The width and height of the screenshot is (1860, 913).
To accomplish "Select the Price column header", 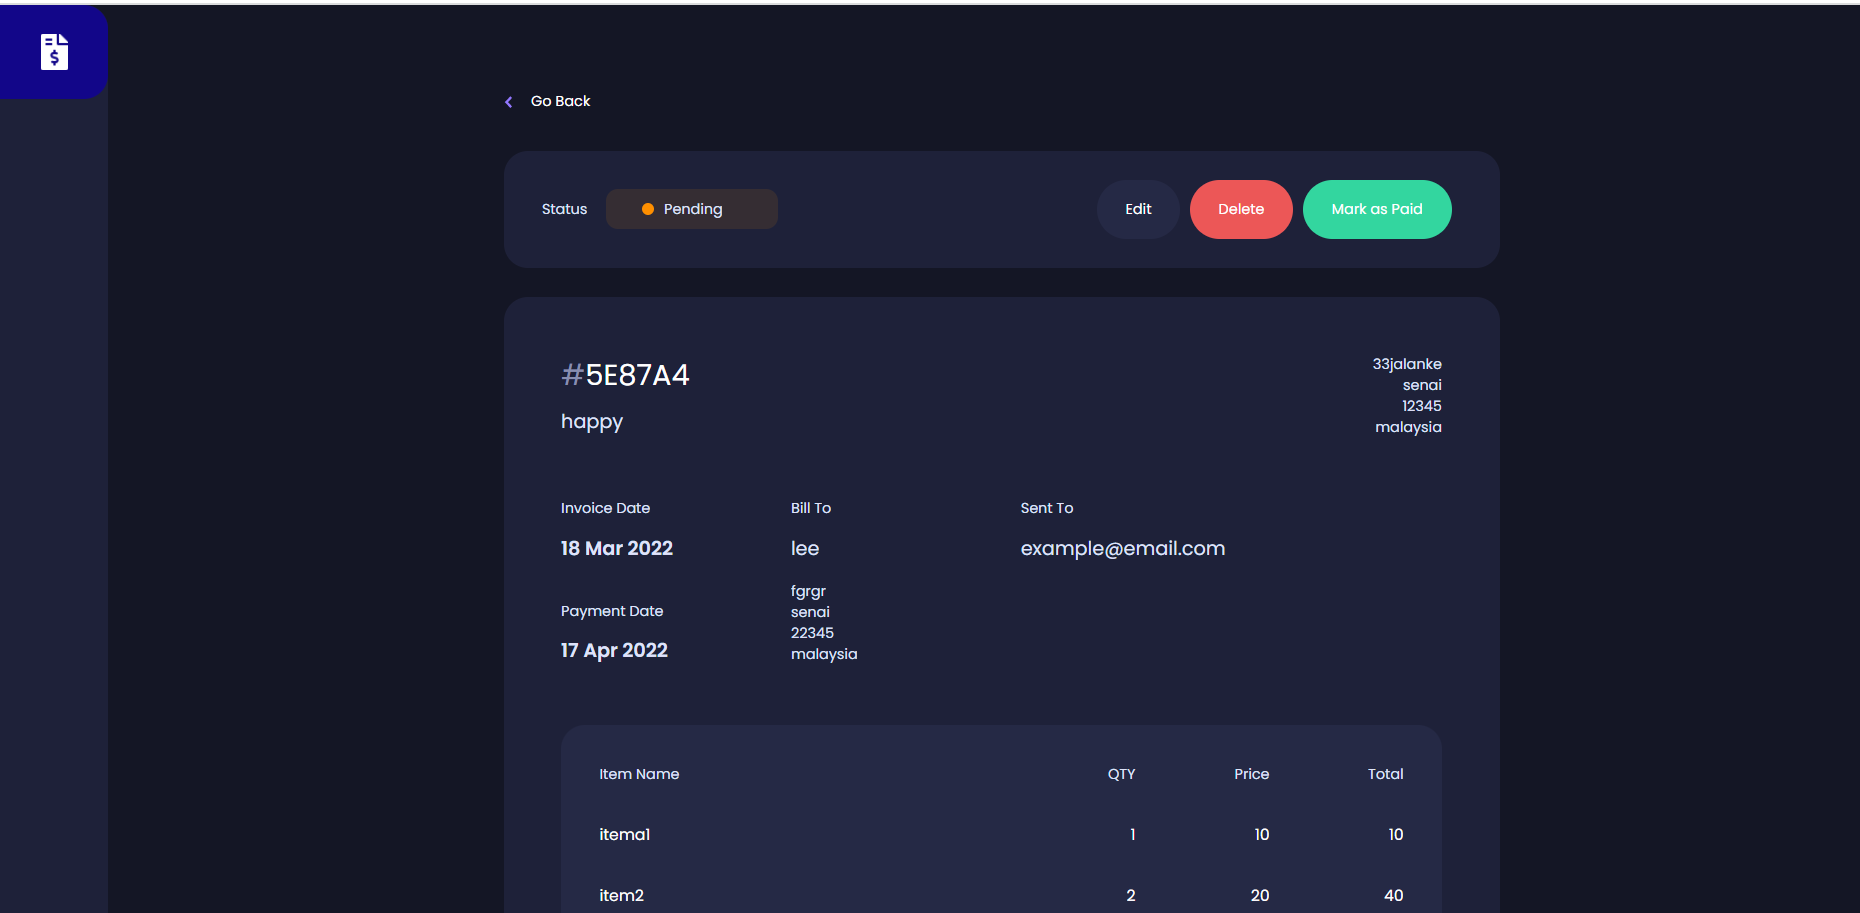I will click(1251, 773).
